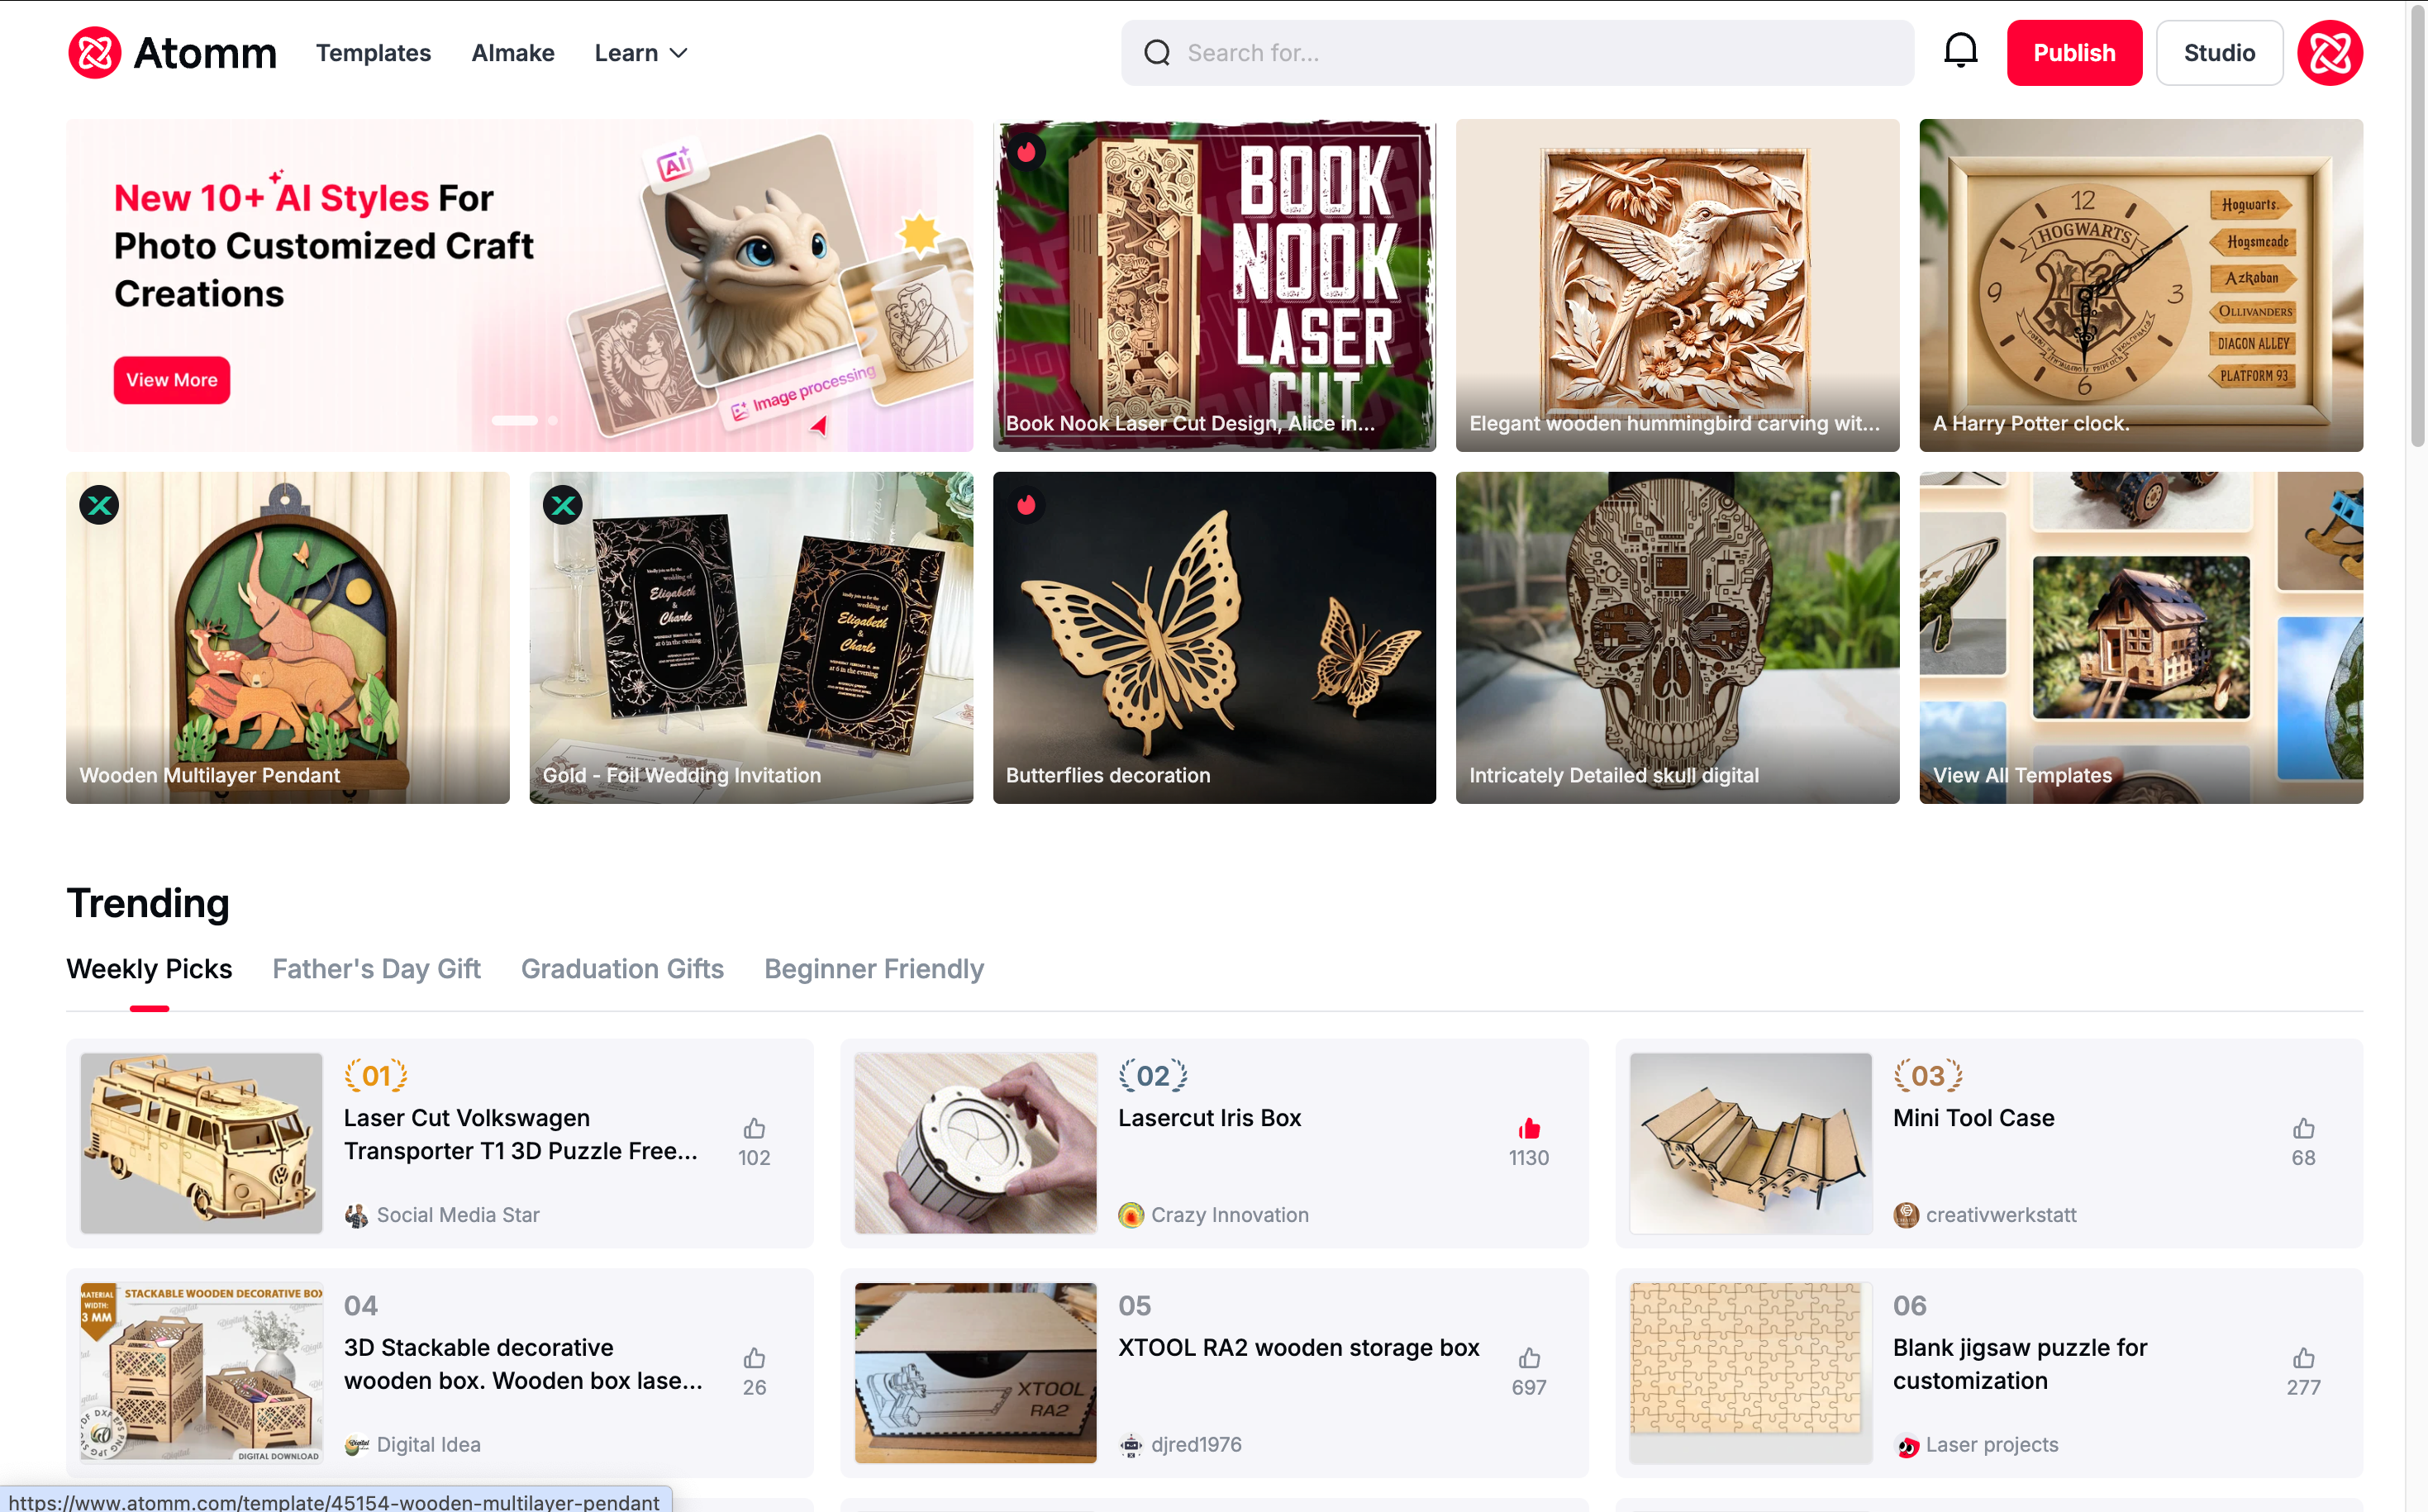Screen dimensions: 2428x1512
Task: Open the Templates menu item
Action: tap(373, 53)
